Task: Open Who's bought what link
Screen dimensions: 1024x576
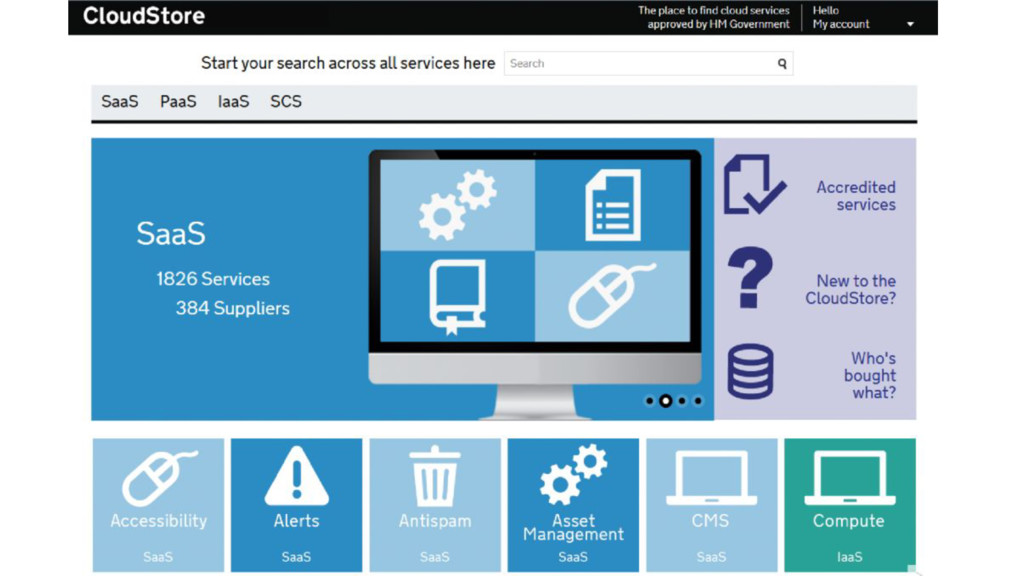Action: pyautogui.click(x=870, y=376)
